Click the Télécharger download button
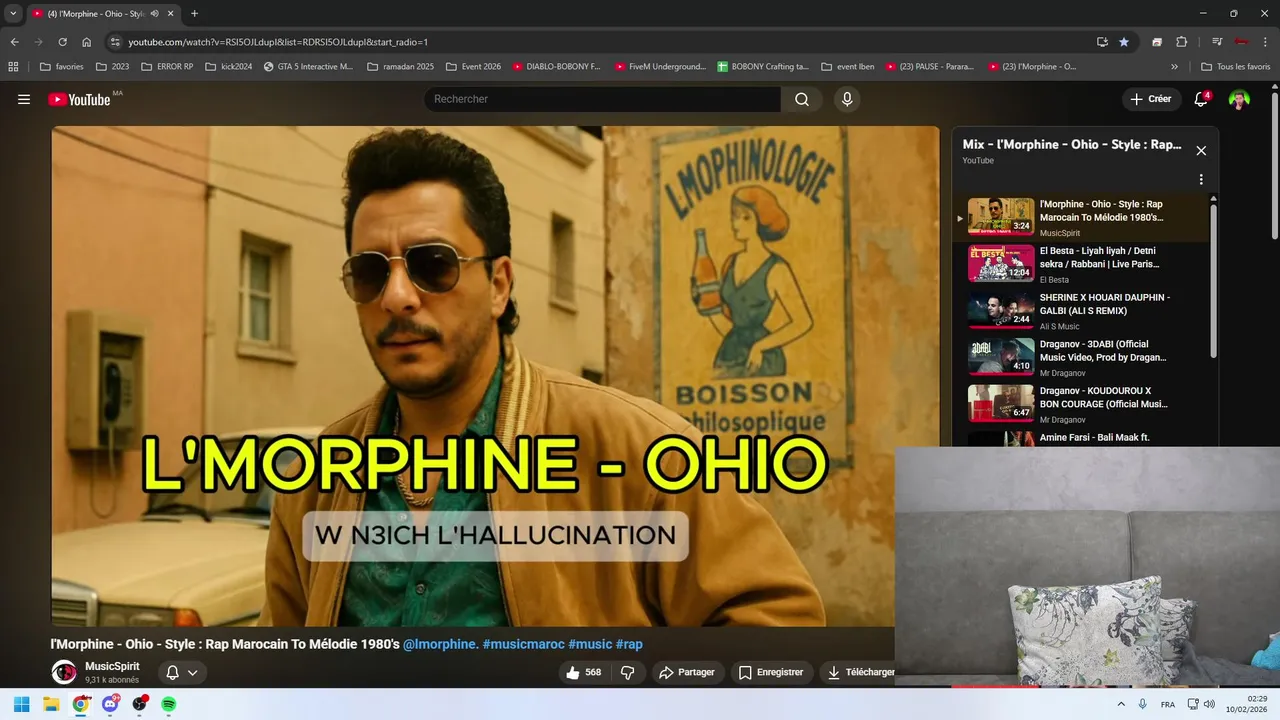The width and height of the screenshot is (1280, 720). tap(858, 672)
